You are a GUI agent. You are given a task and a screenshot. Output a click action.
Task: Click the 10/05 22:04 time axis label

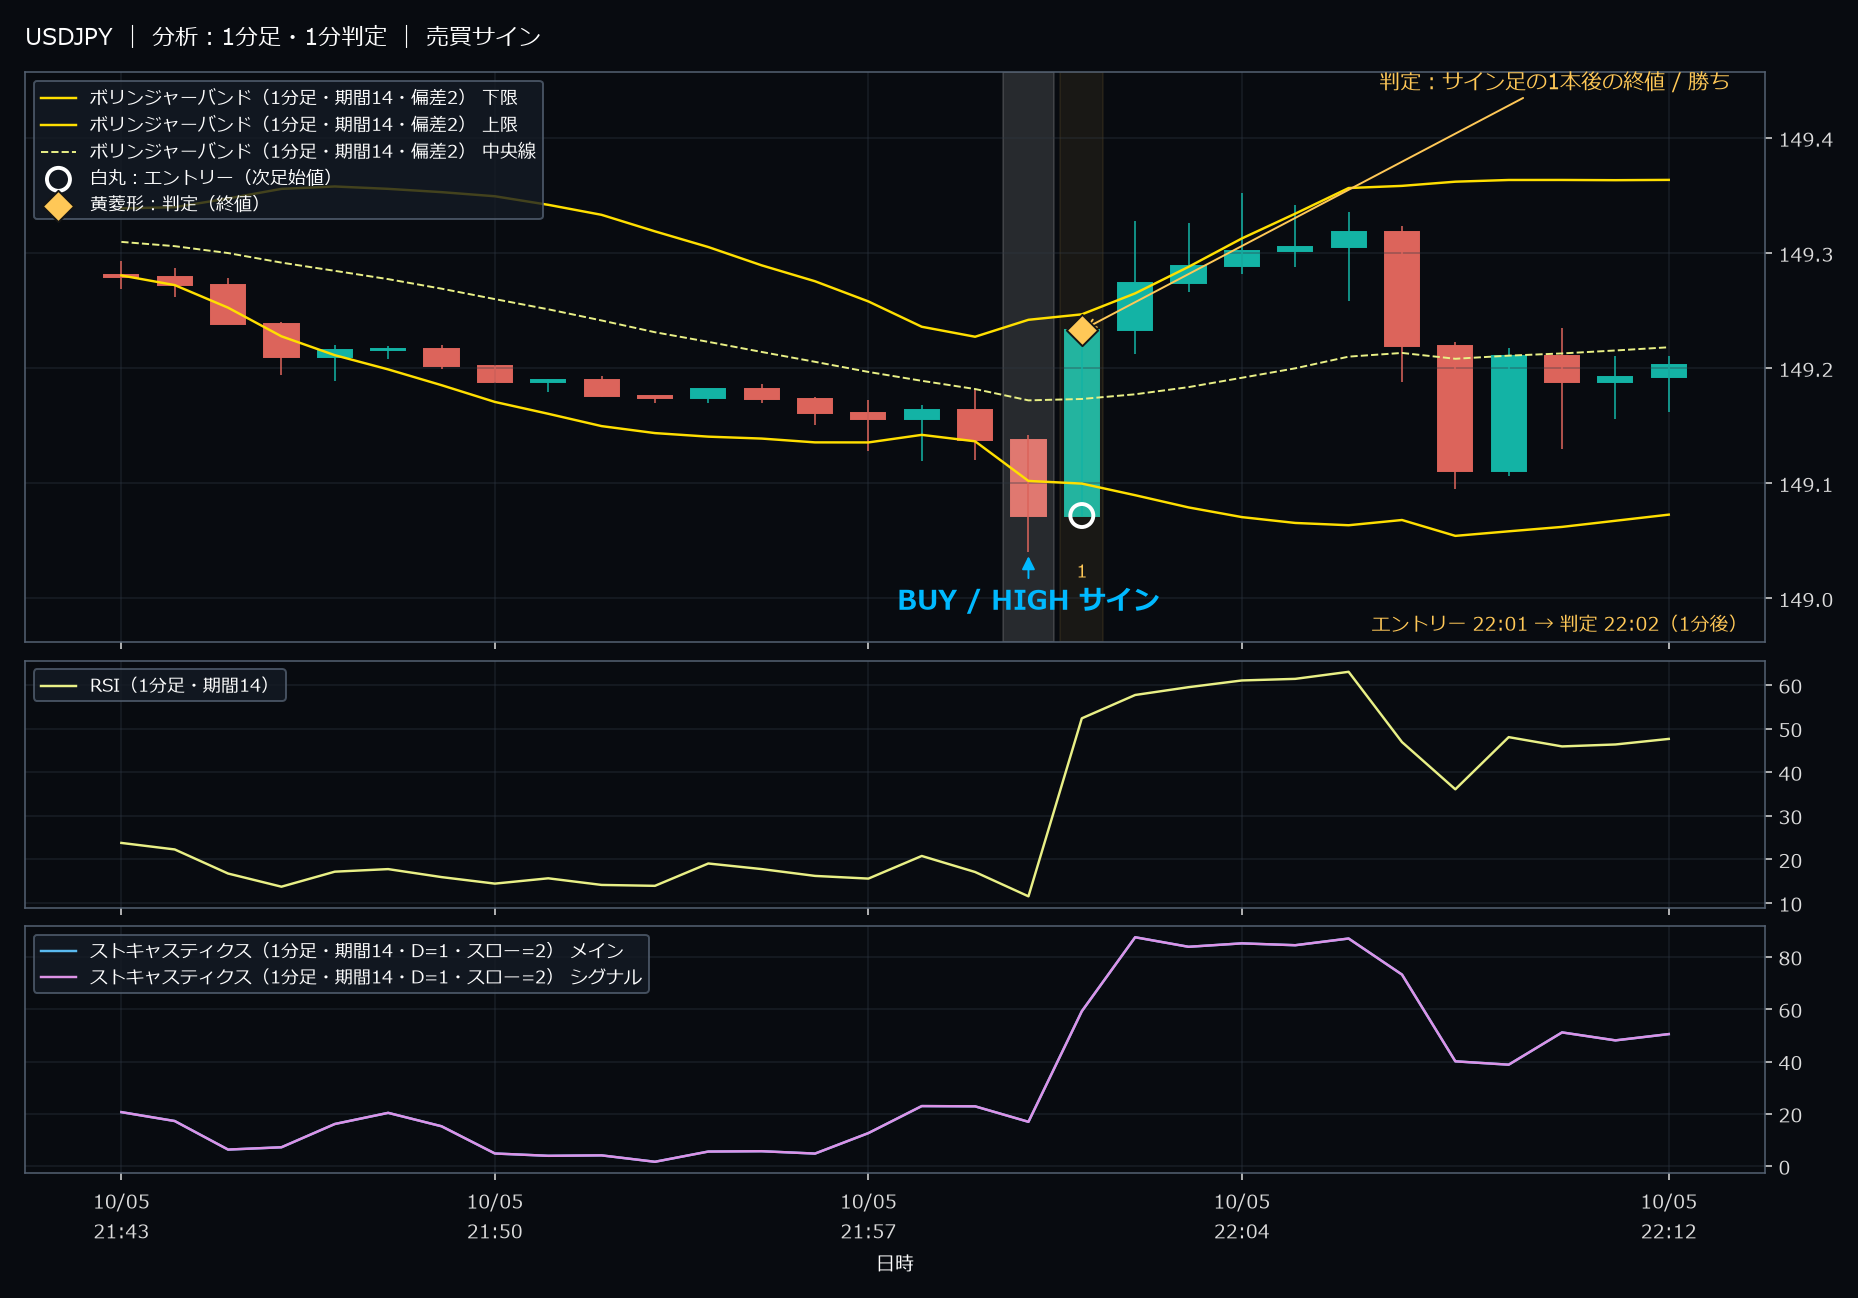point(1242,1216)
